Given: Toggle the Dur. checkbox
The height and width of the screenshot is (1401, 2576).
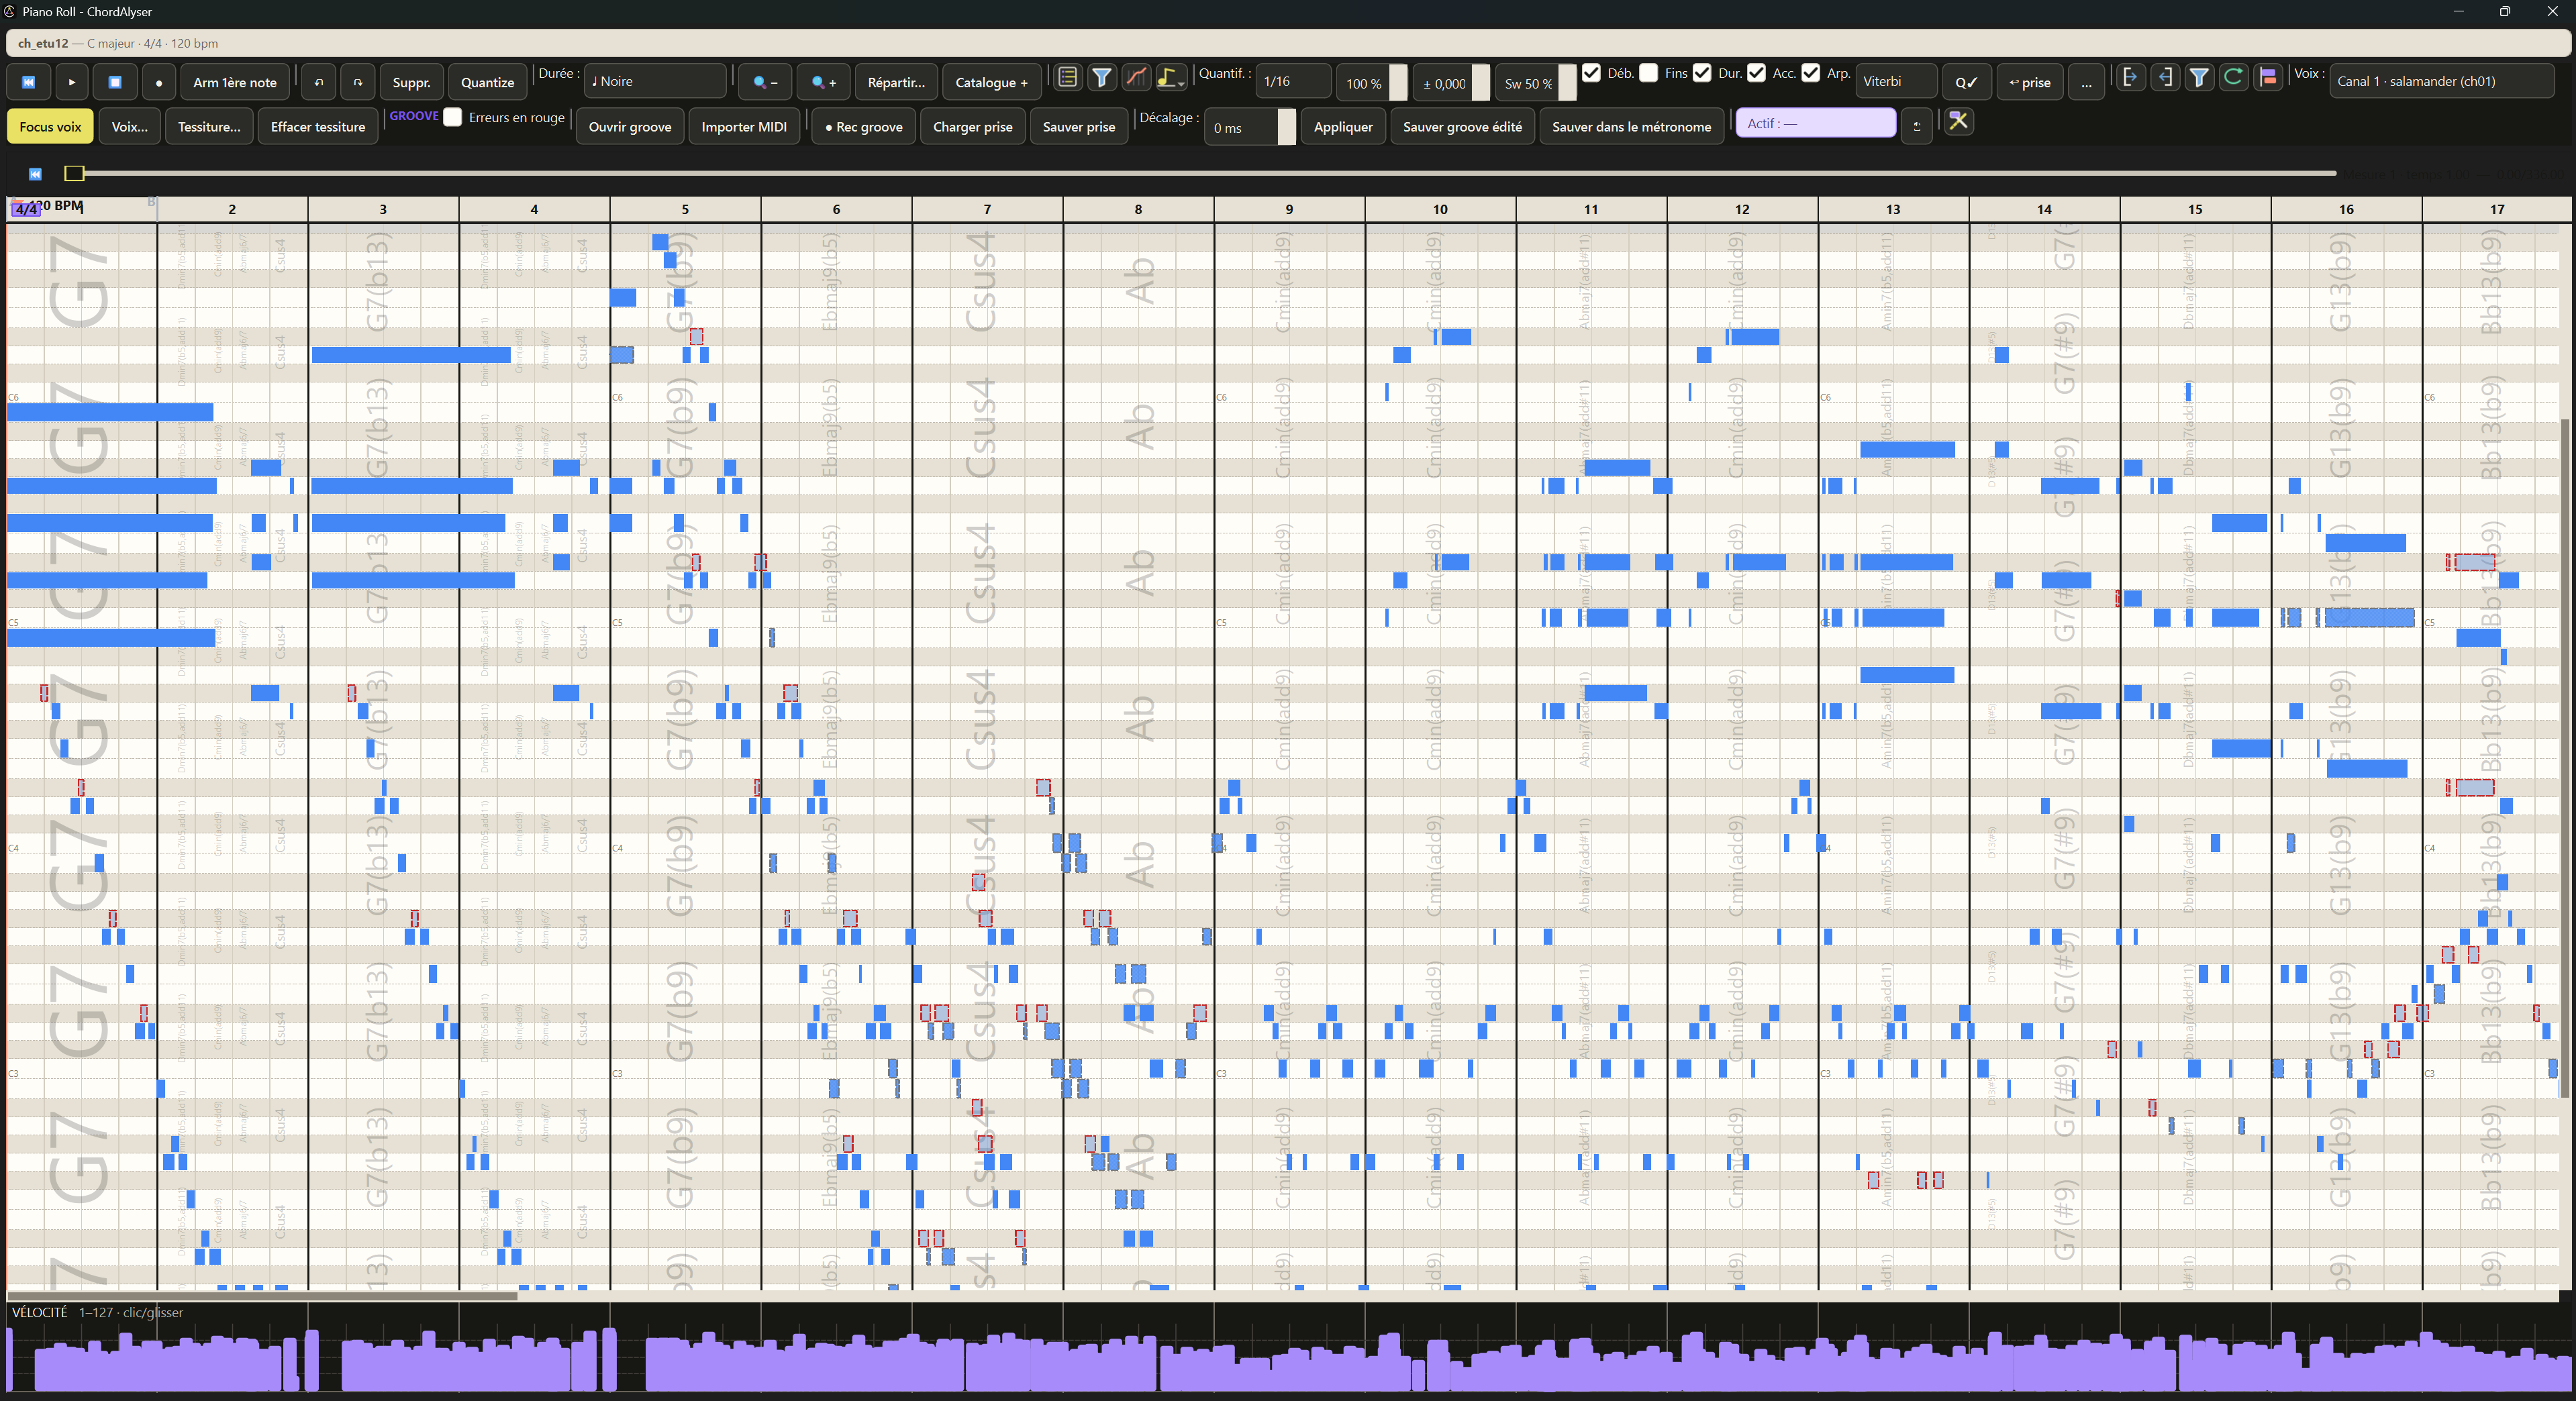Looking at the screenshot, I should click(x=1702, y=73).
